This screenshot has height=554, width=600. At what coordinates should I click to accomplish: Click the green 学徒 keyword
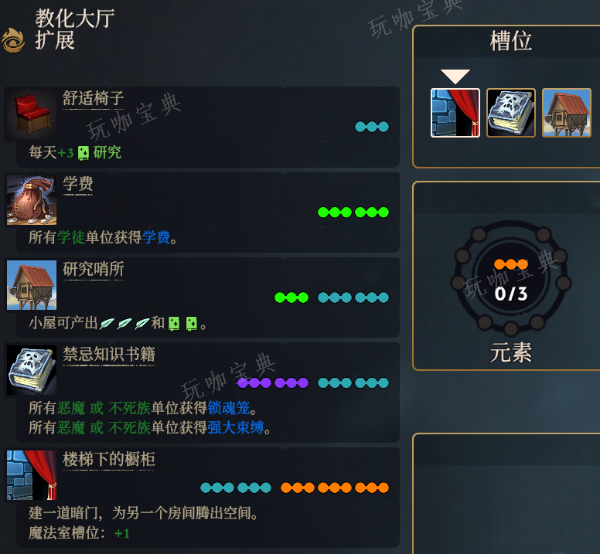(x=71, y=238)
